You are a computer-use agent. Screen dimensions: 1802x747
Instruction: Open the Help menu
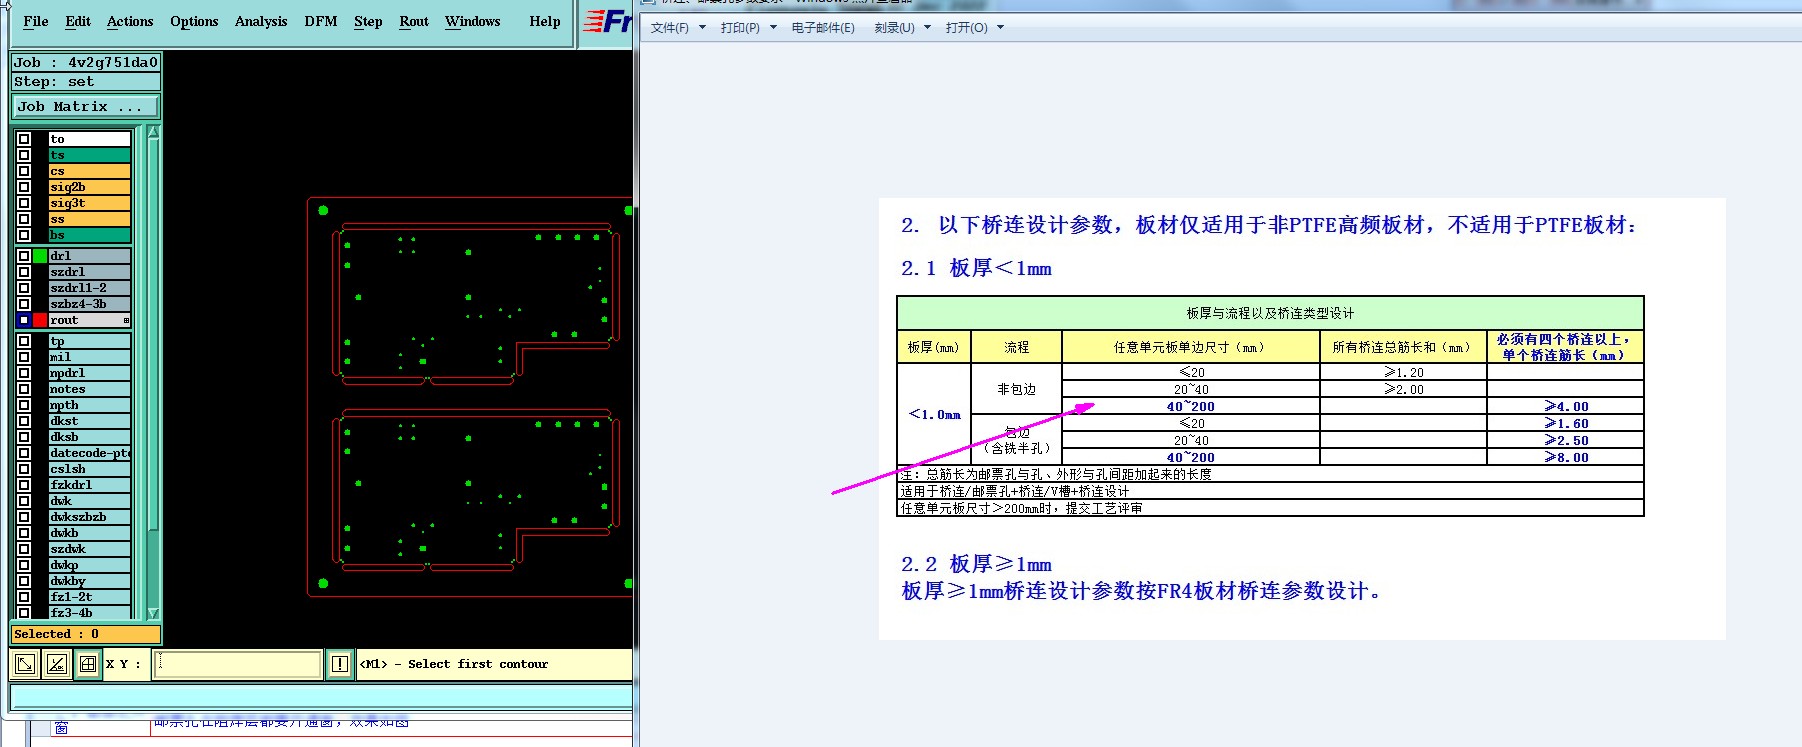click(545, 21)
